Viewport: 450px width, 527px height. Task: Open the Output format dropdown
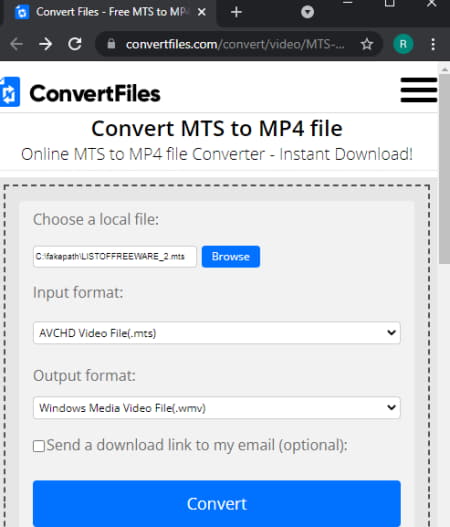(x=217, y=408)
